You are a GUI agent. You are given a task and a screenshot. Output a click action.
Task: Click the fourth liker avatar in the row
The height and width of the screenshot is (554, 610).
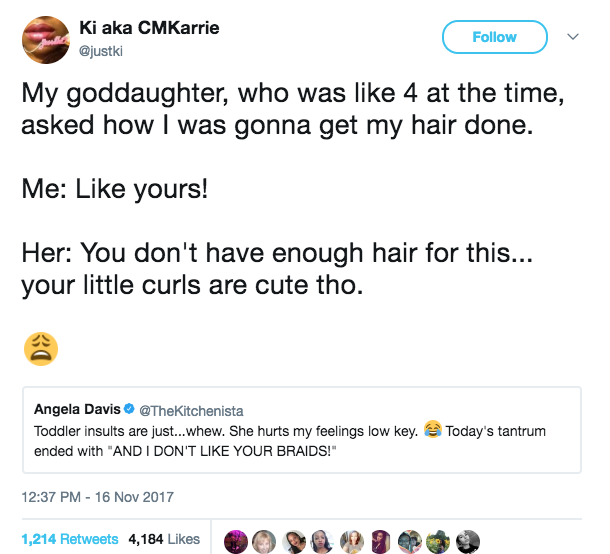coord(324,538)
